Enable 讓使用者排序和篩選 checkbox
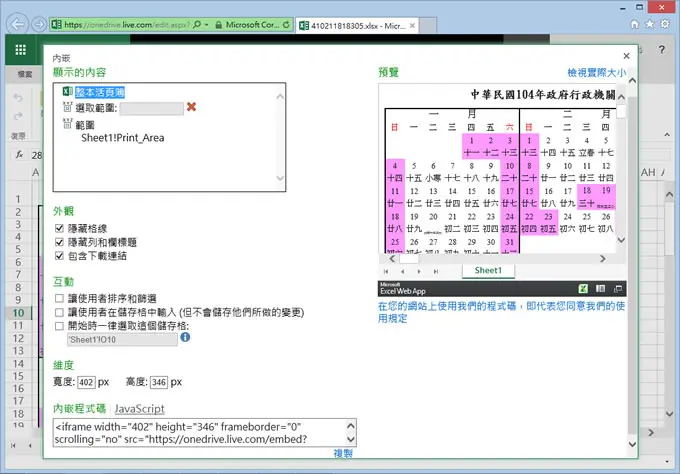680x474 pixels. tap(59, 298)
